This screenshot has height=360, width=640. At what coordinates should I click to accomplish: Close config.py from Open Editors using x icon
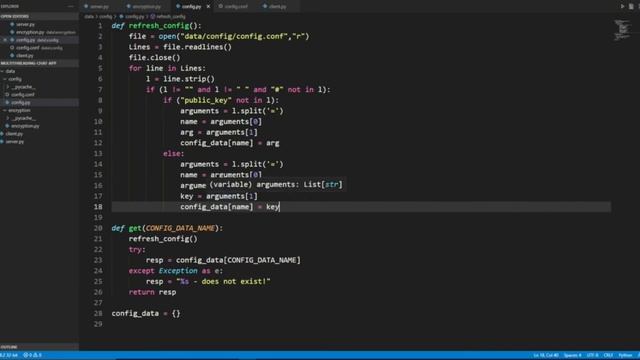pos(5,40)
